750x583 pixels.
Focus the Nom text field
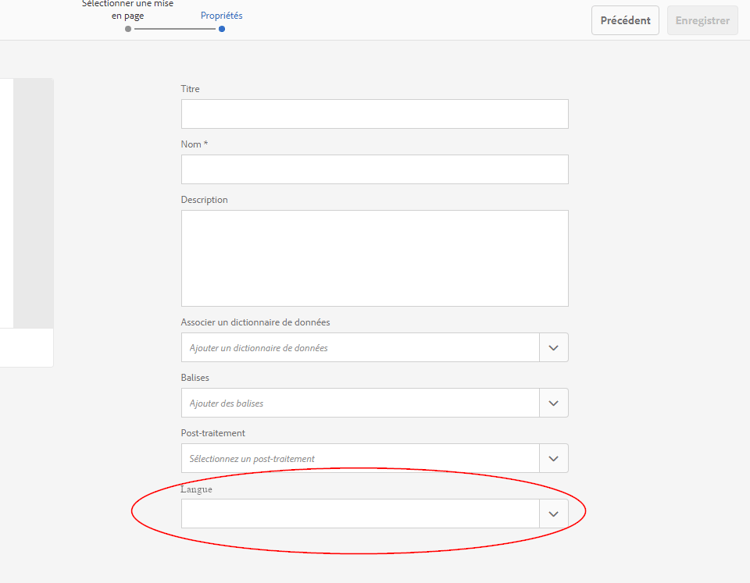(x=375, y=169)
